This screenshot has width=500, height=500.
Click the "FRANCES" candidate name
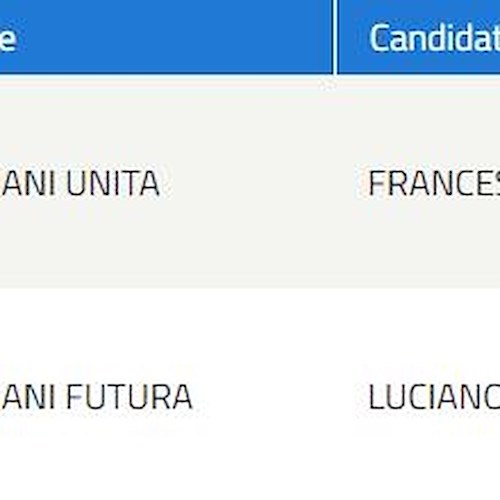click(434, 183)
